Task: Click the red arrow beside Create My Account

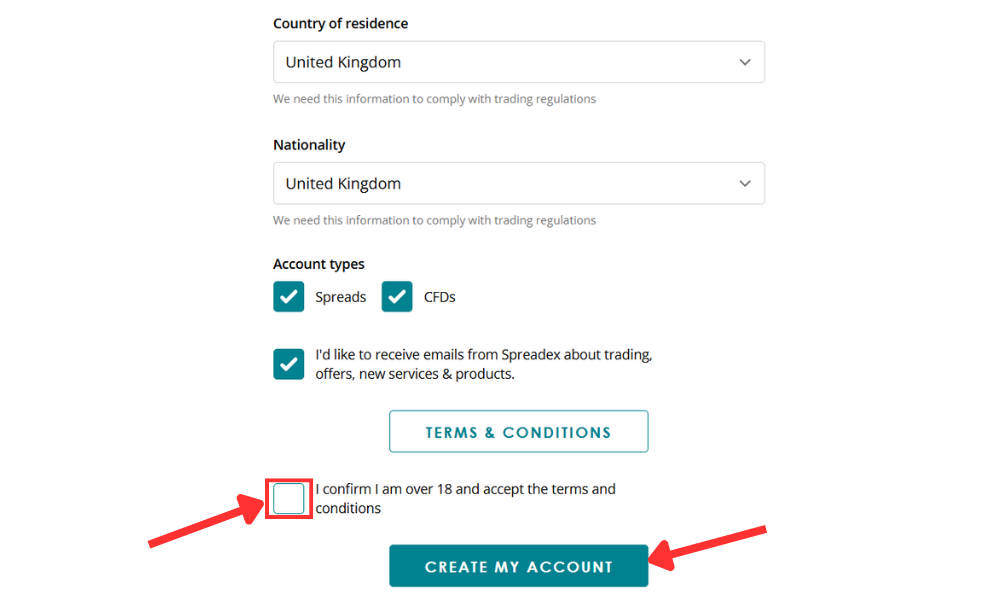Action: tap(712, 547)
